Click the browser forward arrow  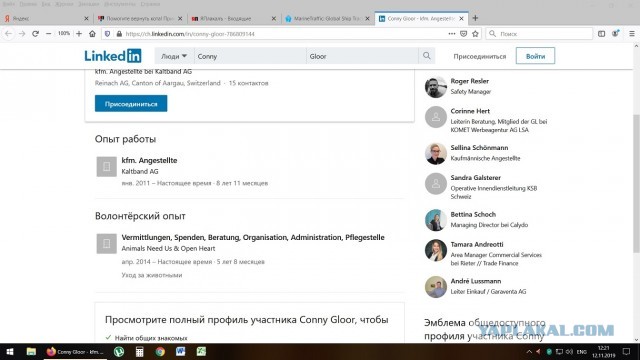(x=22, y=34)
